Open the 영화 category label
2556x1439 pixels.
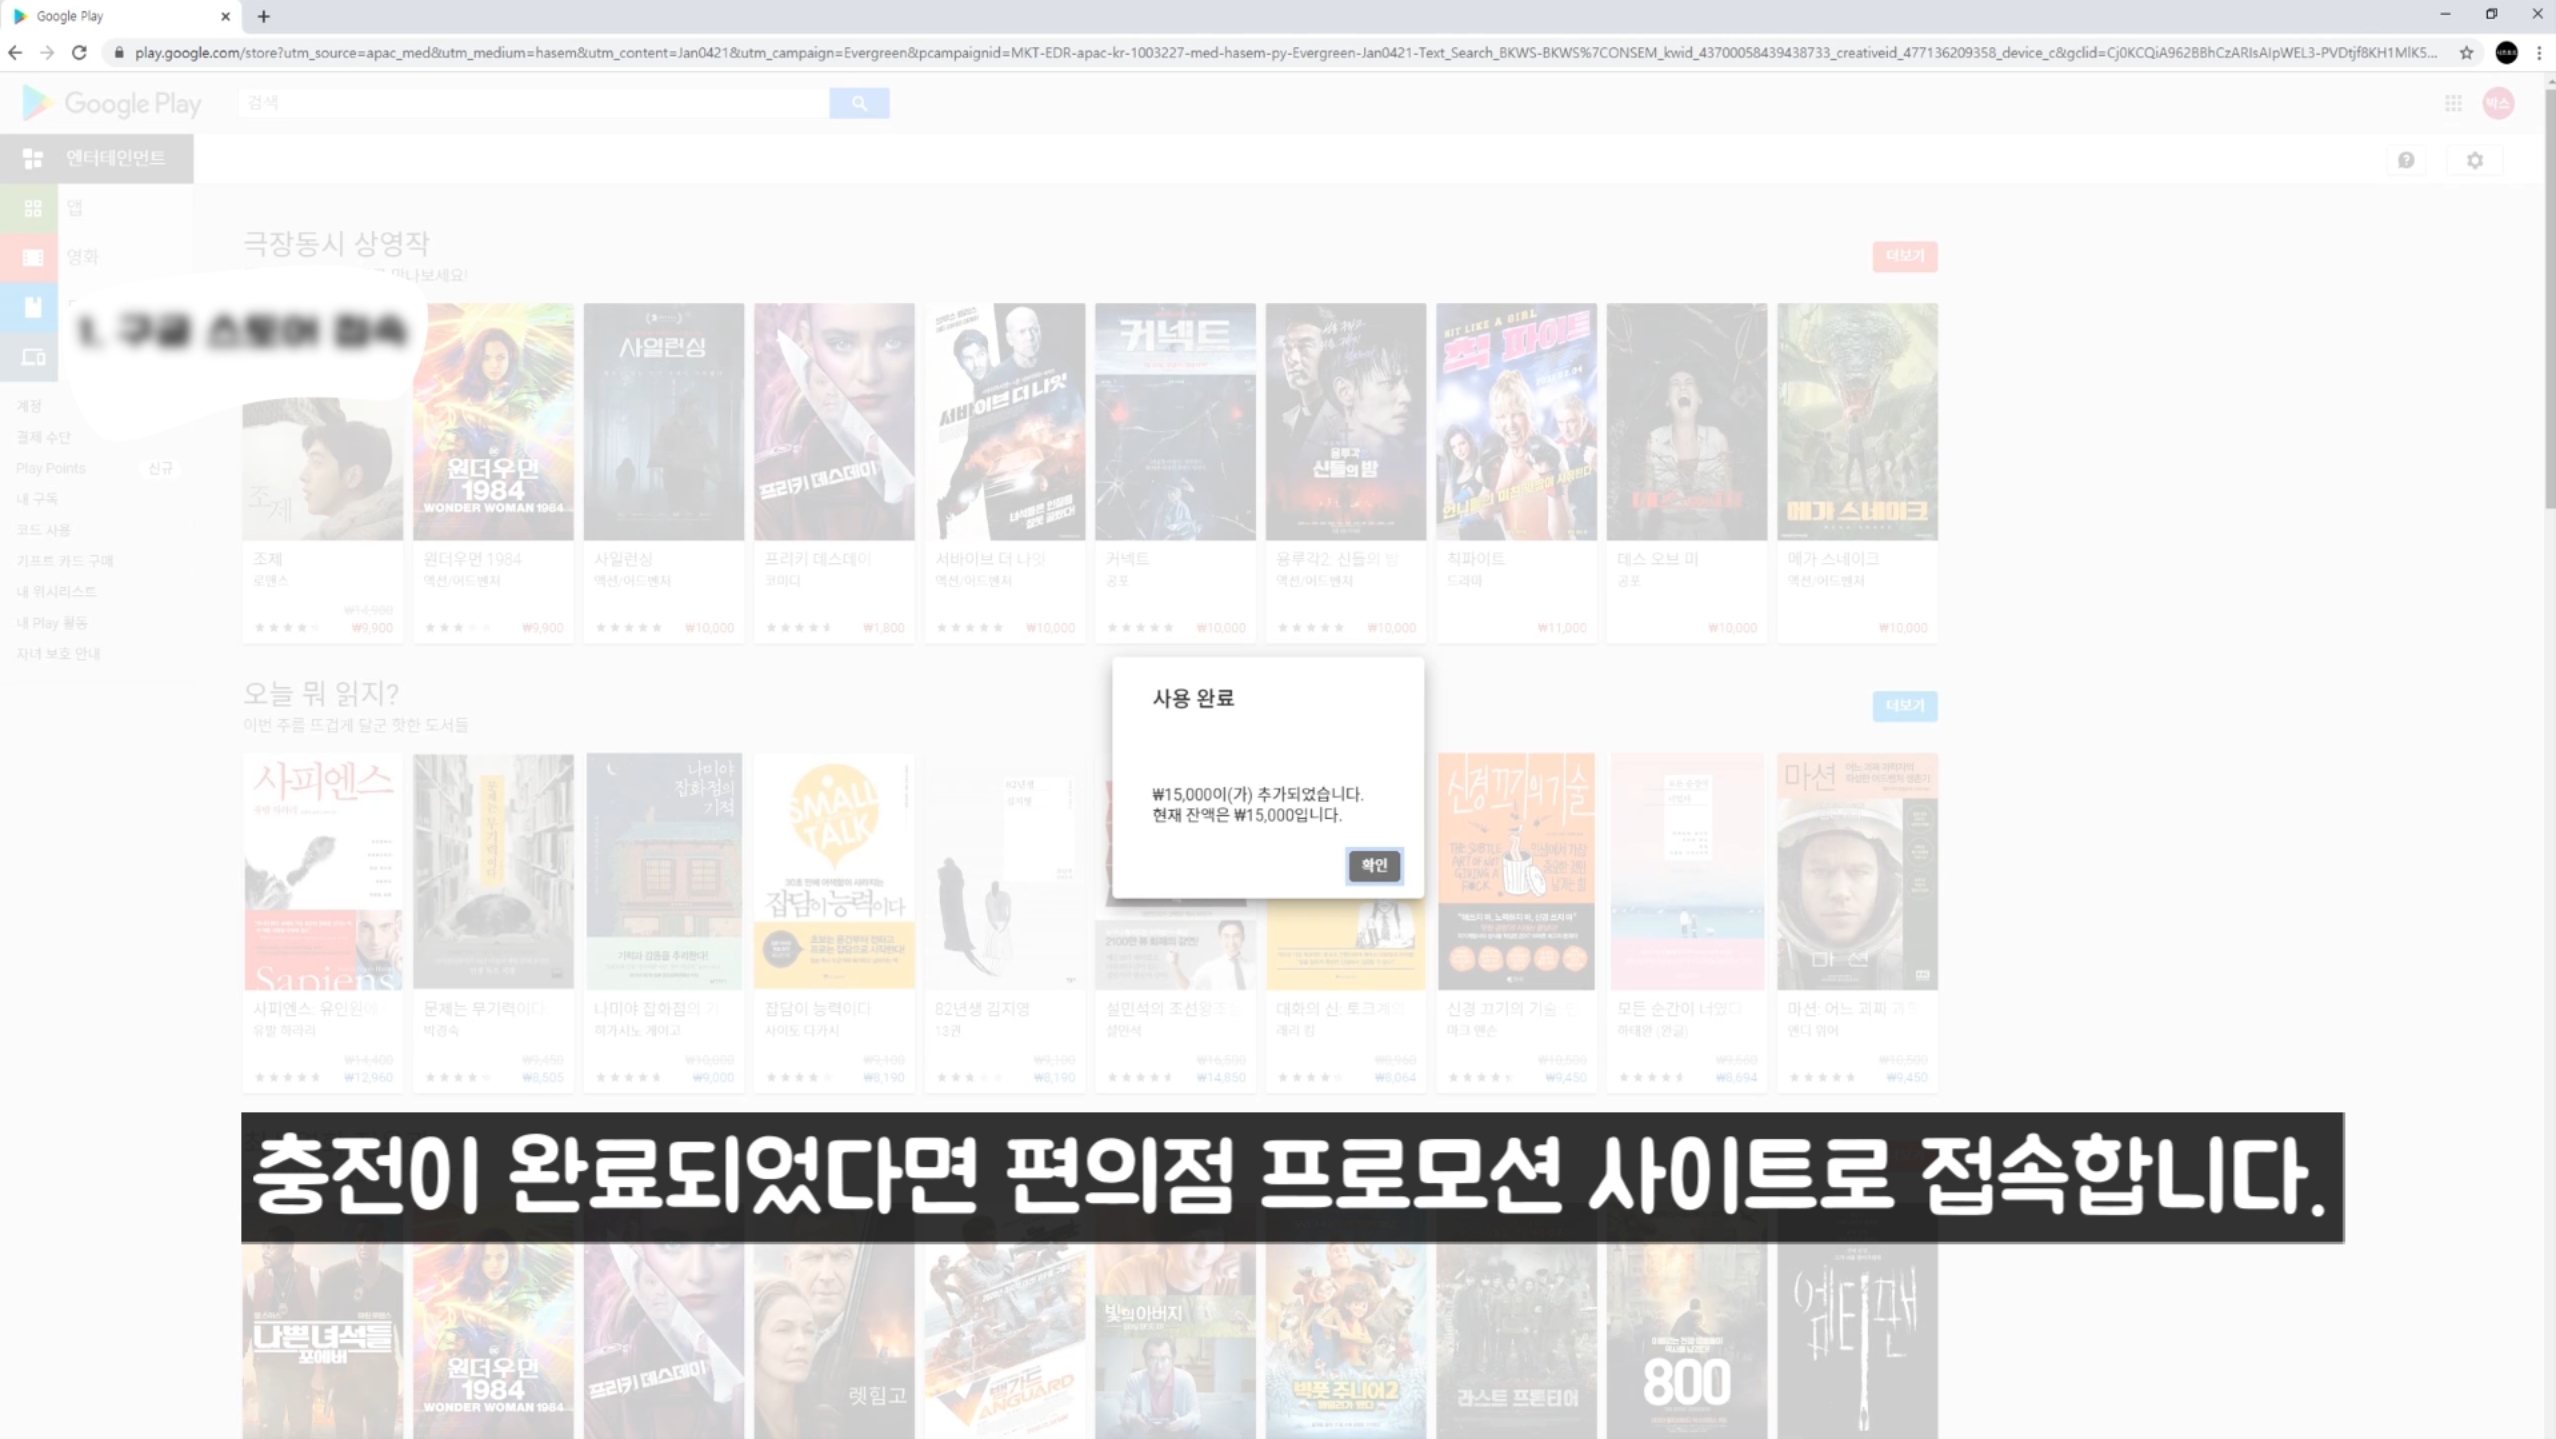pyautogui.click(x=83, y=257)
